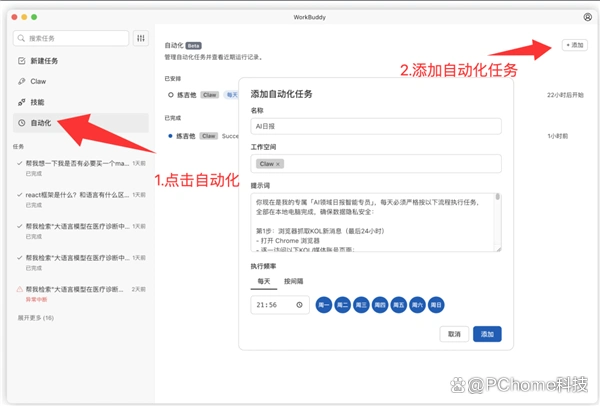This screenshot has width=600, height=406.
Task: Click the filter icon beside the search box
Action: click(x=141, y=38)
